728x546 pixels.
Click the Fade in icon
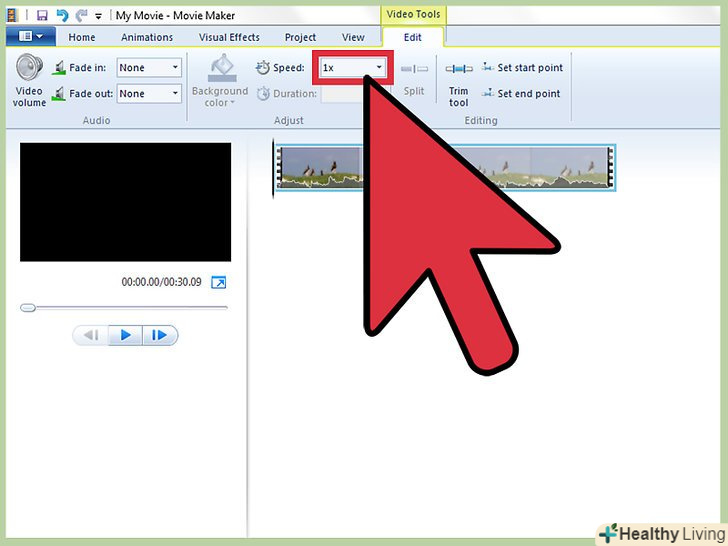[x=59, y=68]
